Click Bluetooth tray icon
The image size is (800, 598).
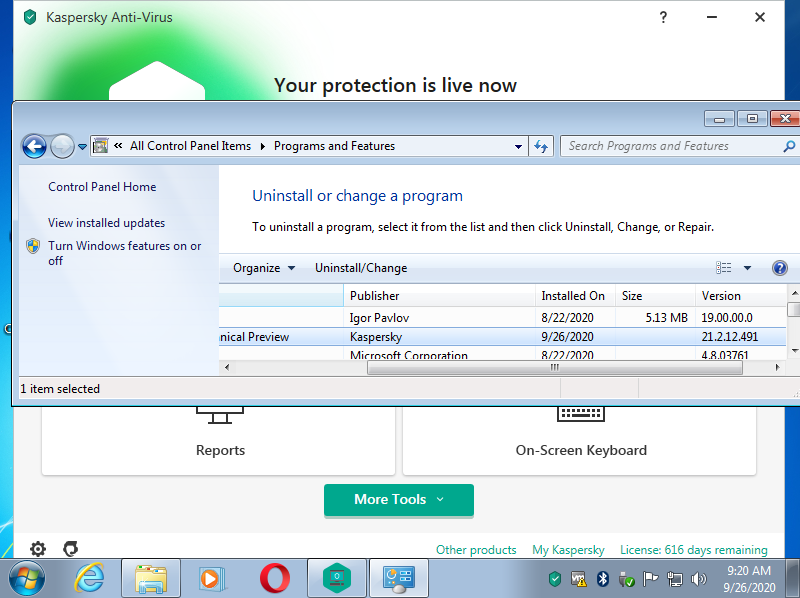(603, 579)
